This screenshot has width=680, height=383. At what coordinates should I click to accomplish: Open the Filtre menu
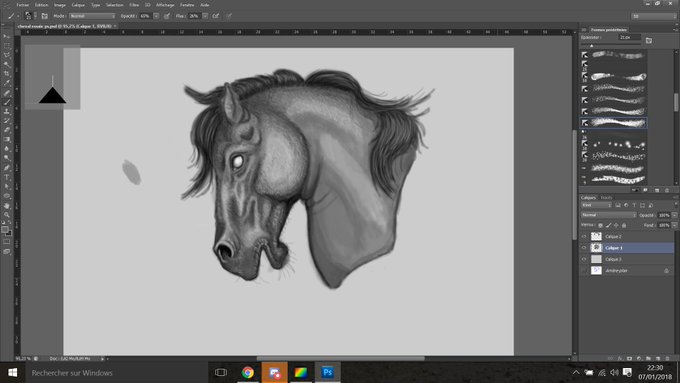134,5
